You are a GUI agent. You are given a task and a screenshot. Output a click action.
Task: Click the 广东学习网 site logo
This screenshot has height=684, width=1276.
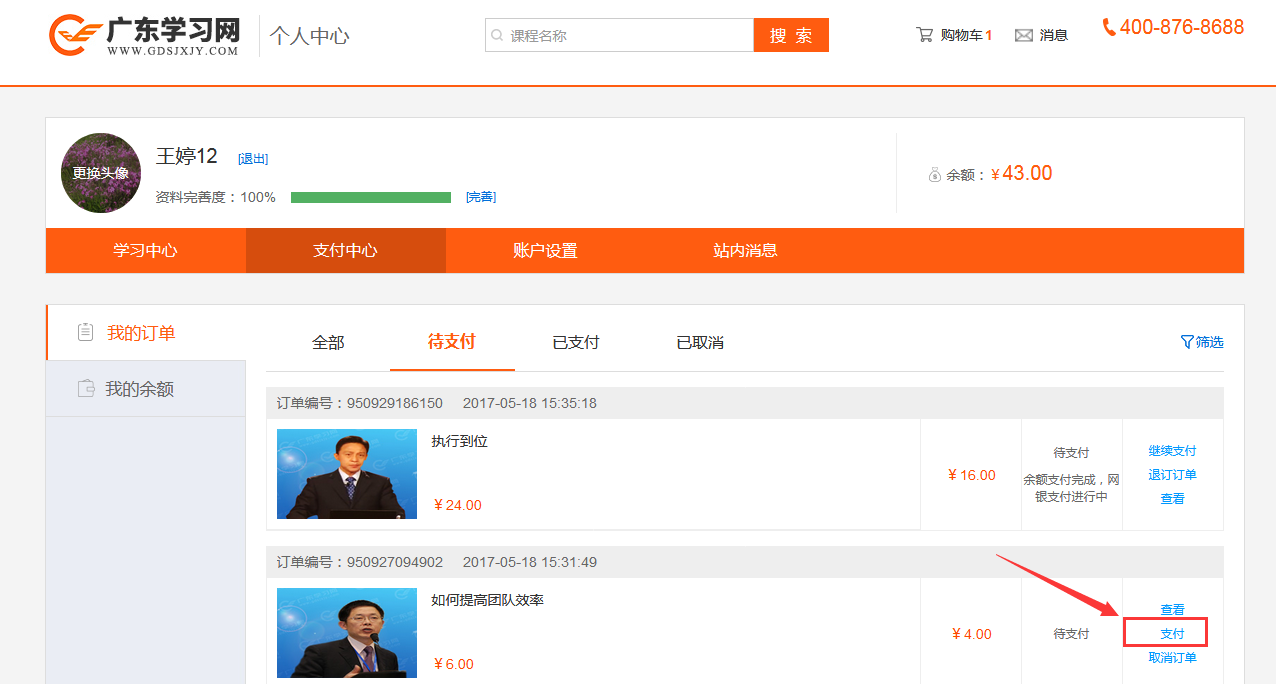(145, 35)
